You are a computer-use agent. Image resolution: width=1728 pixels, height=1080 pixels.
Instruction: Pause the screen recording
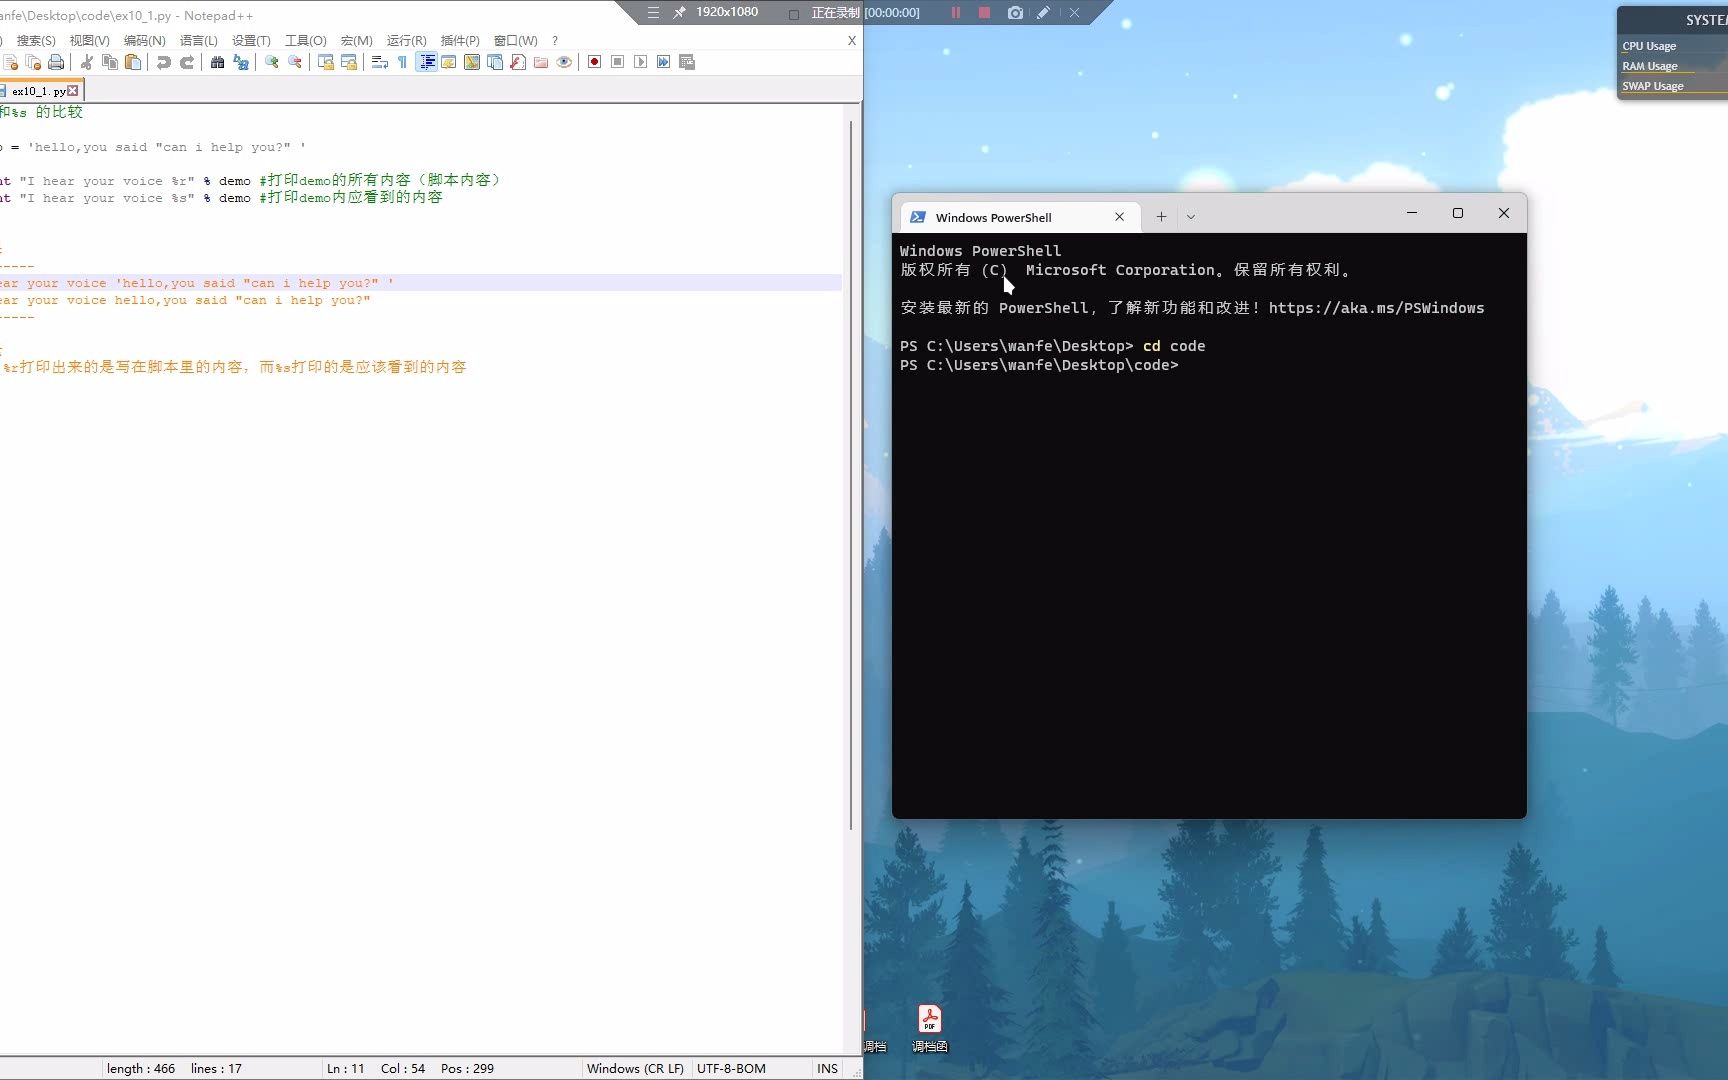point(955,12)
